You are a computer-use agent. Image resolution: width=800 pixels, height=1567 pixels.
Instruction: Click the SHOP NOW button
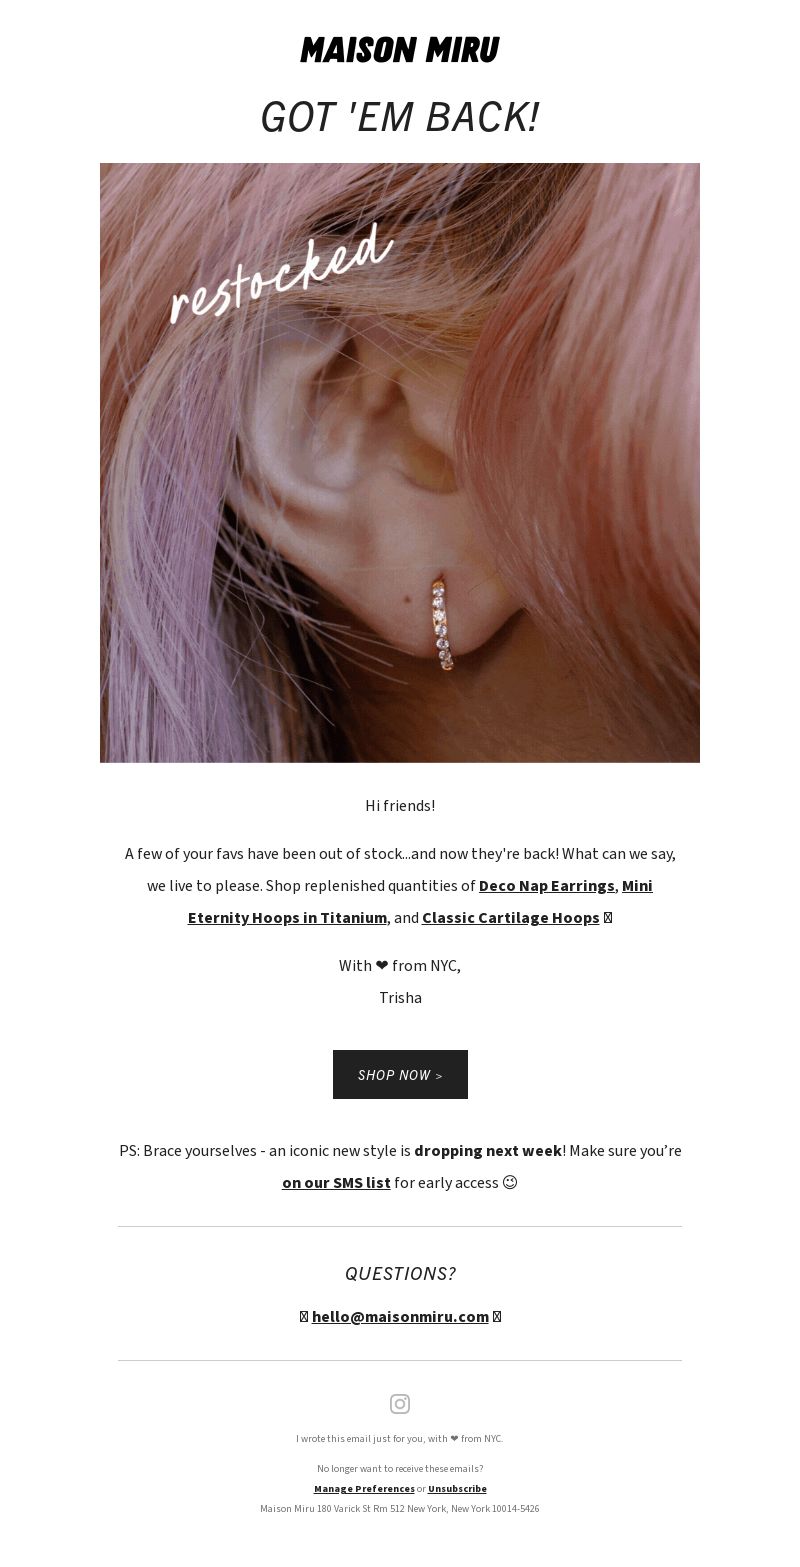point(400,1074)
